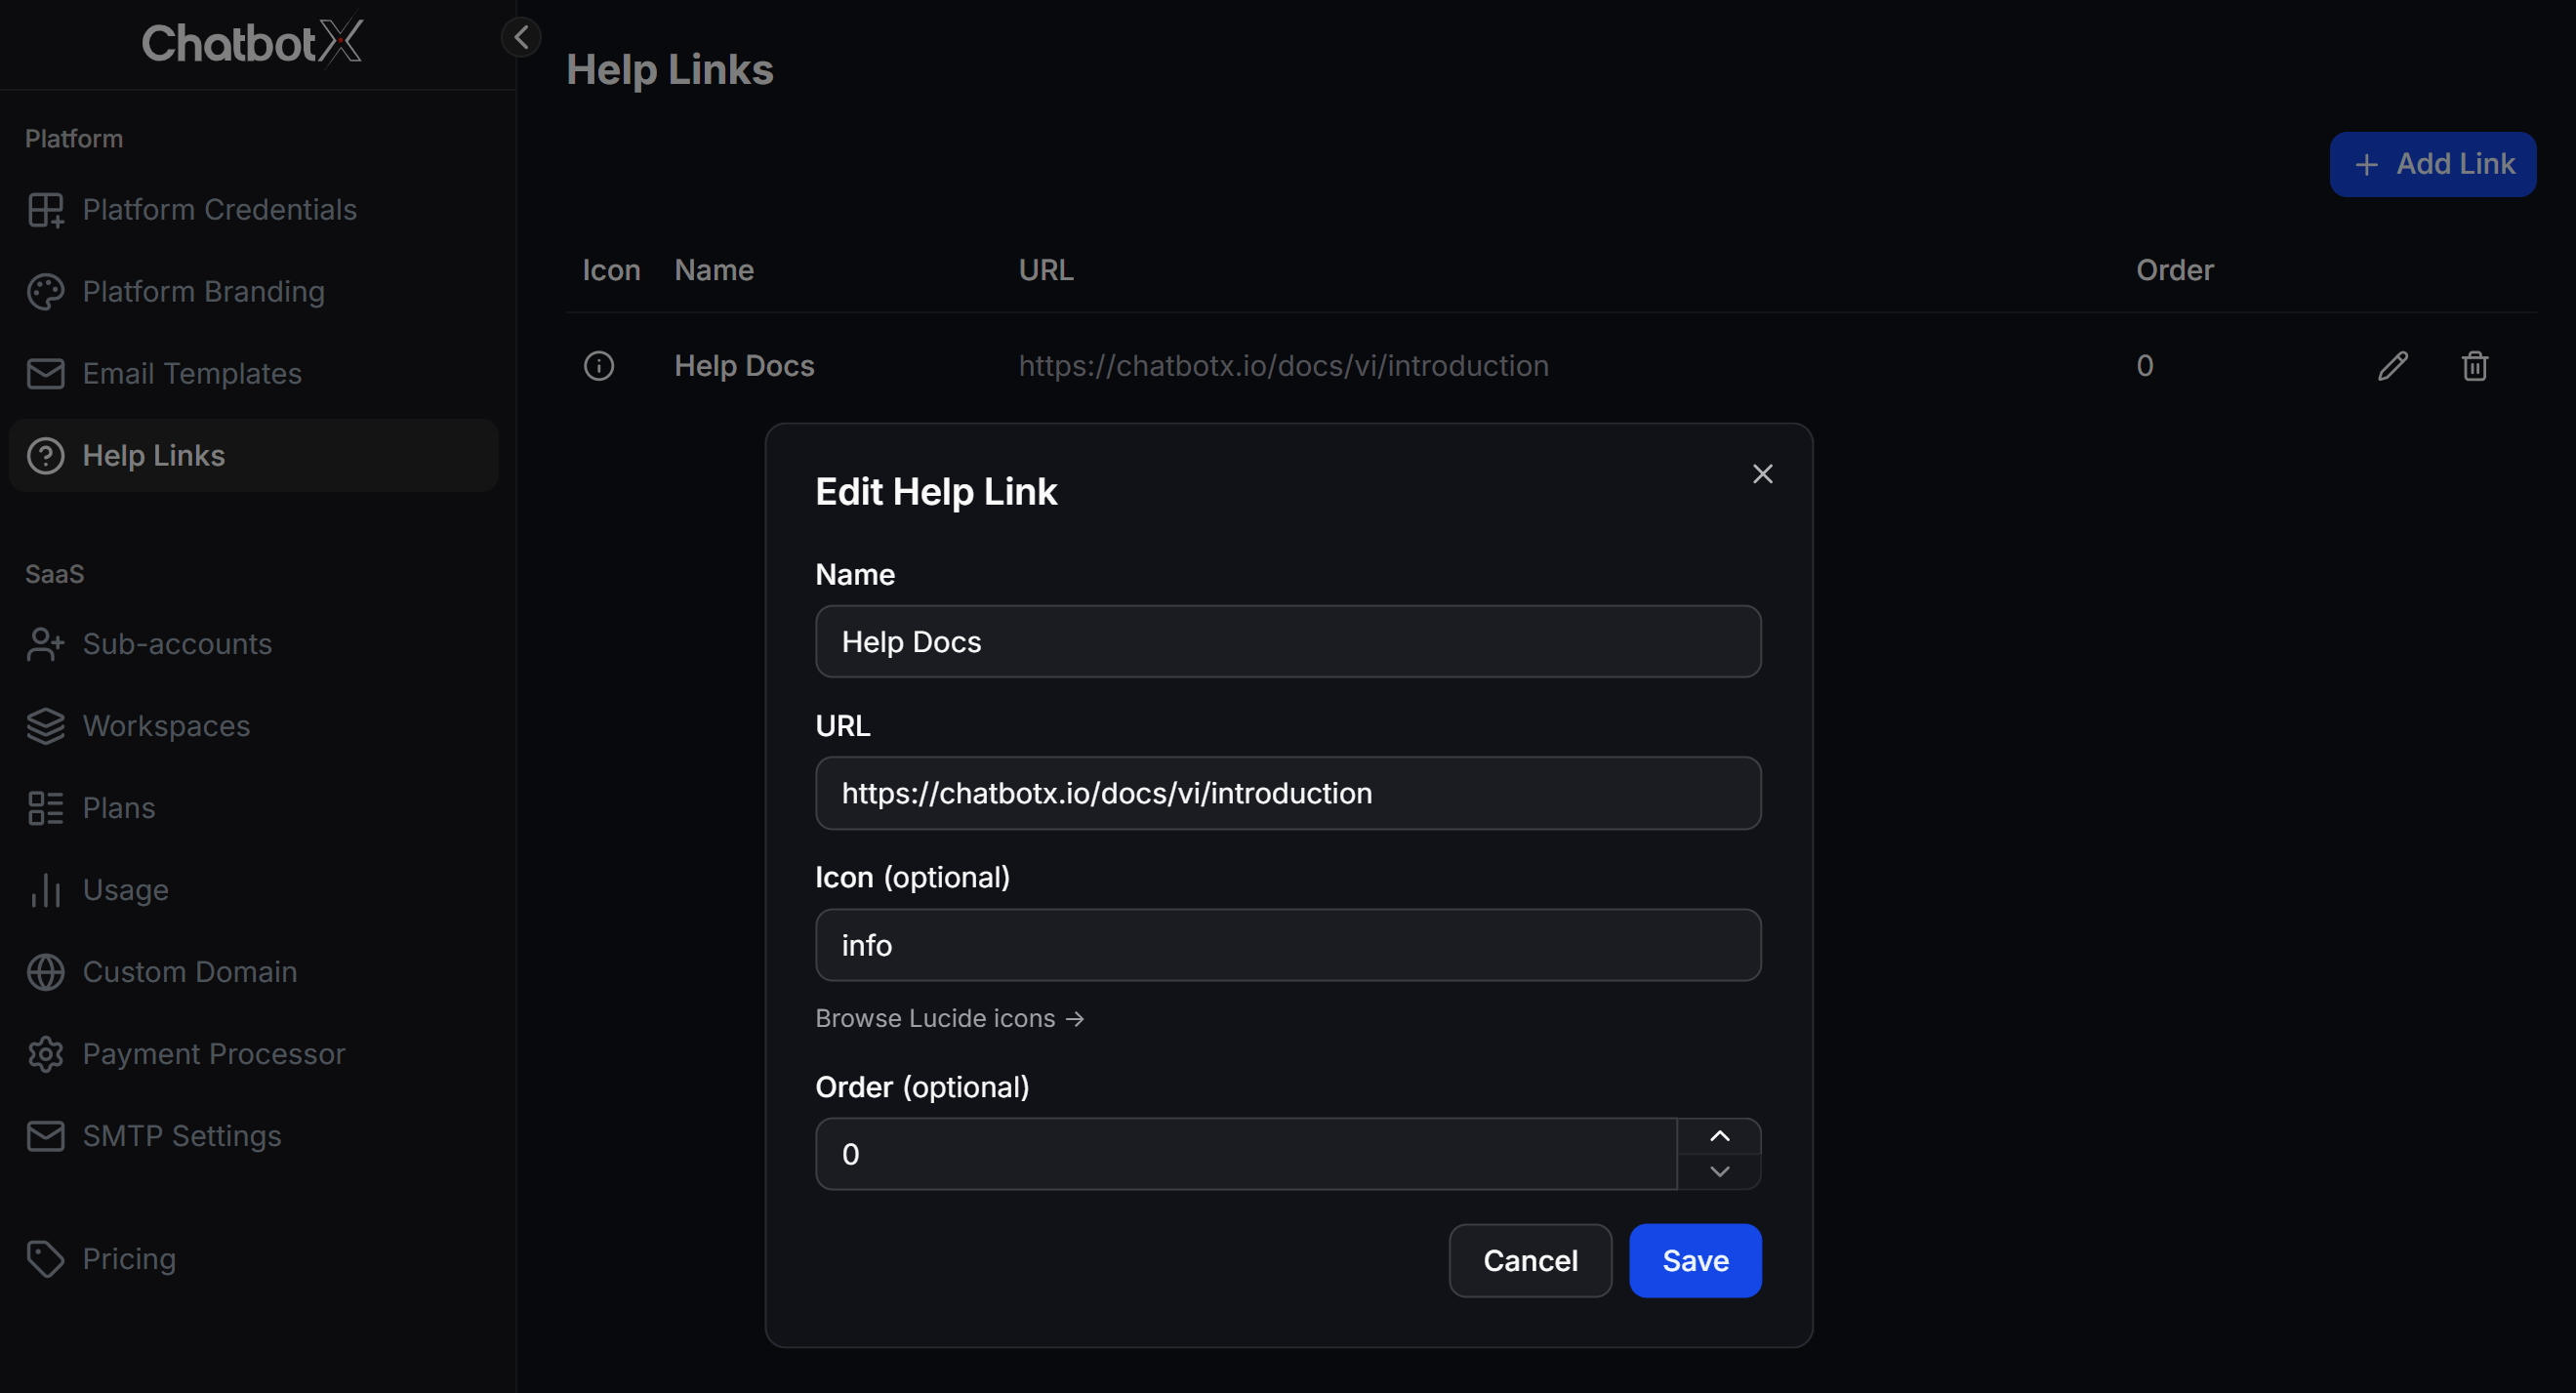Click the Add Link button

click(x=2433, y=165)
